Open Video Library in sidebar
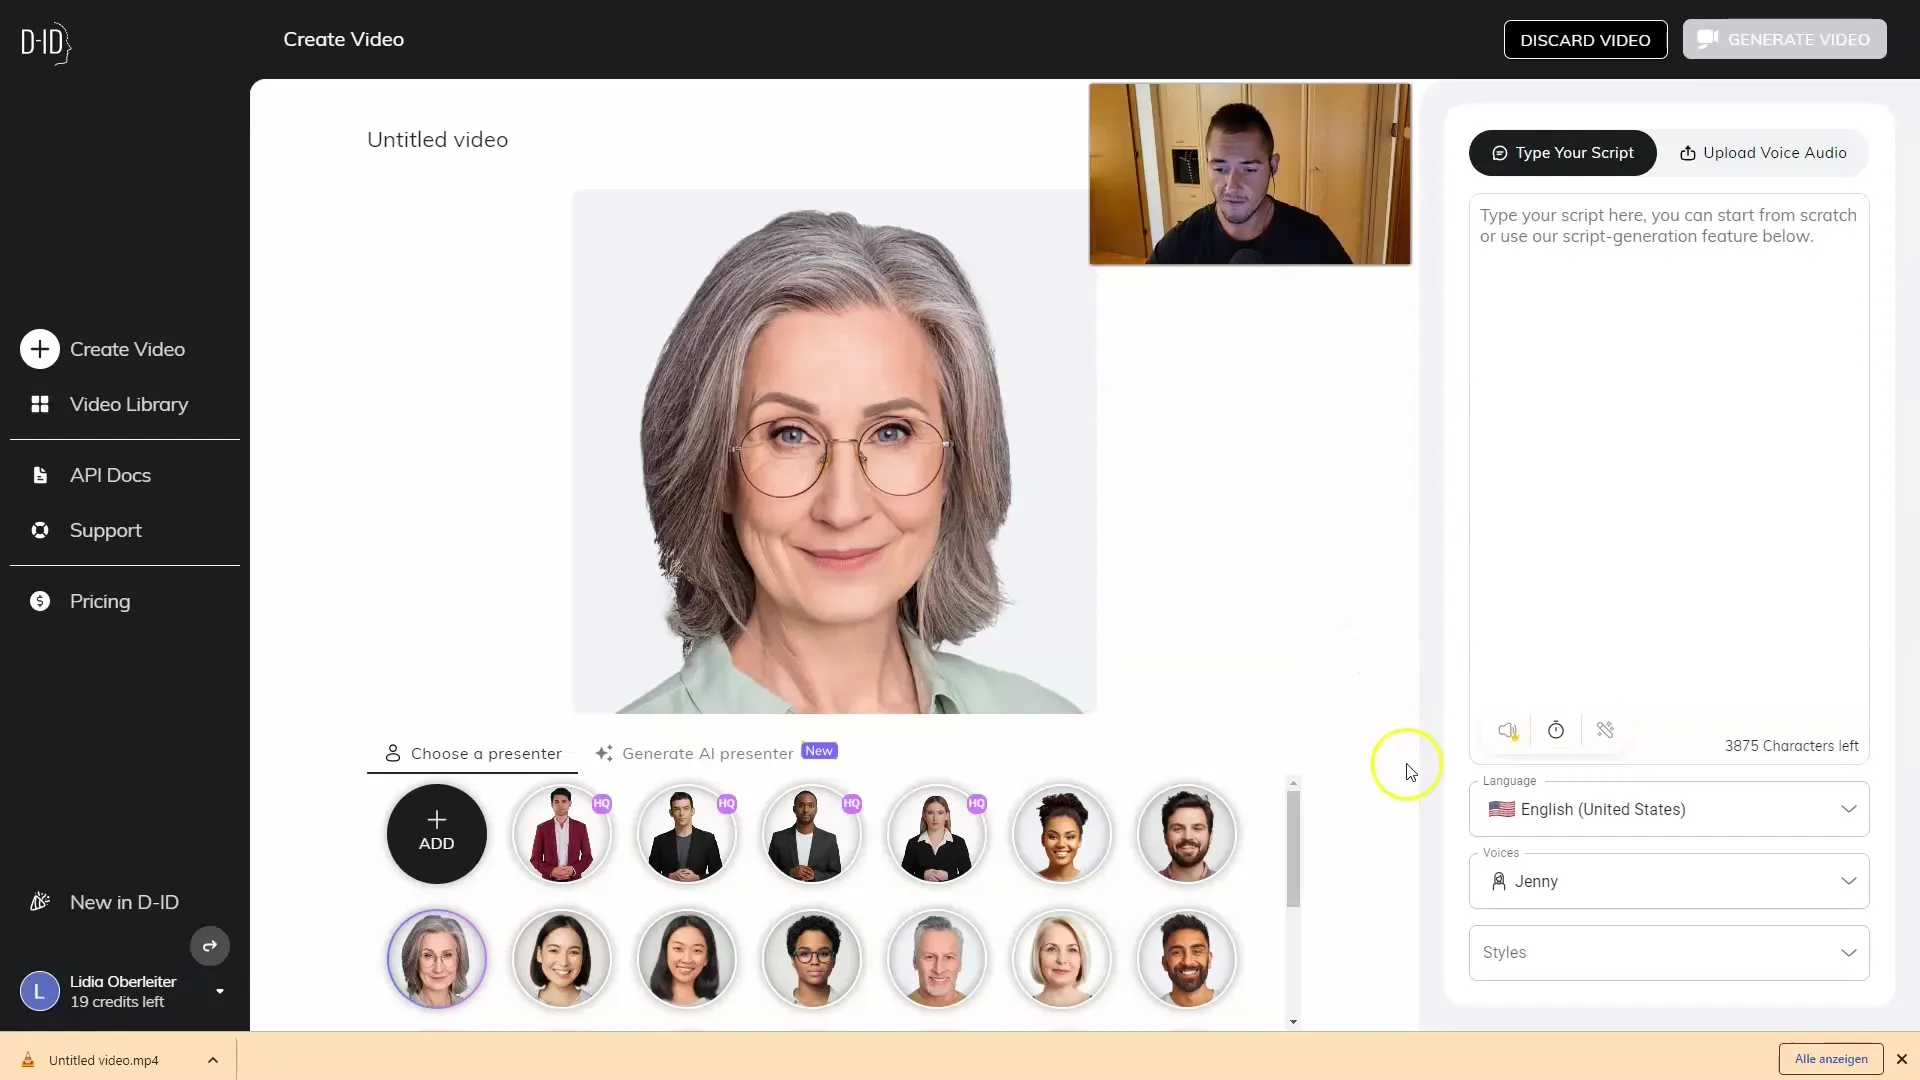 point(129,404)
